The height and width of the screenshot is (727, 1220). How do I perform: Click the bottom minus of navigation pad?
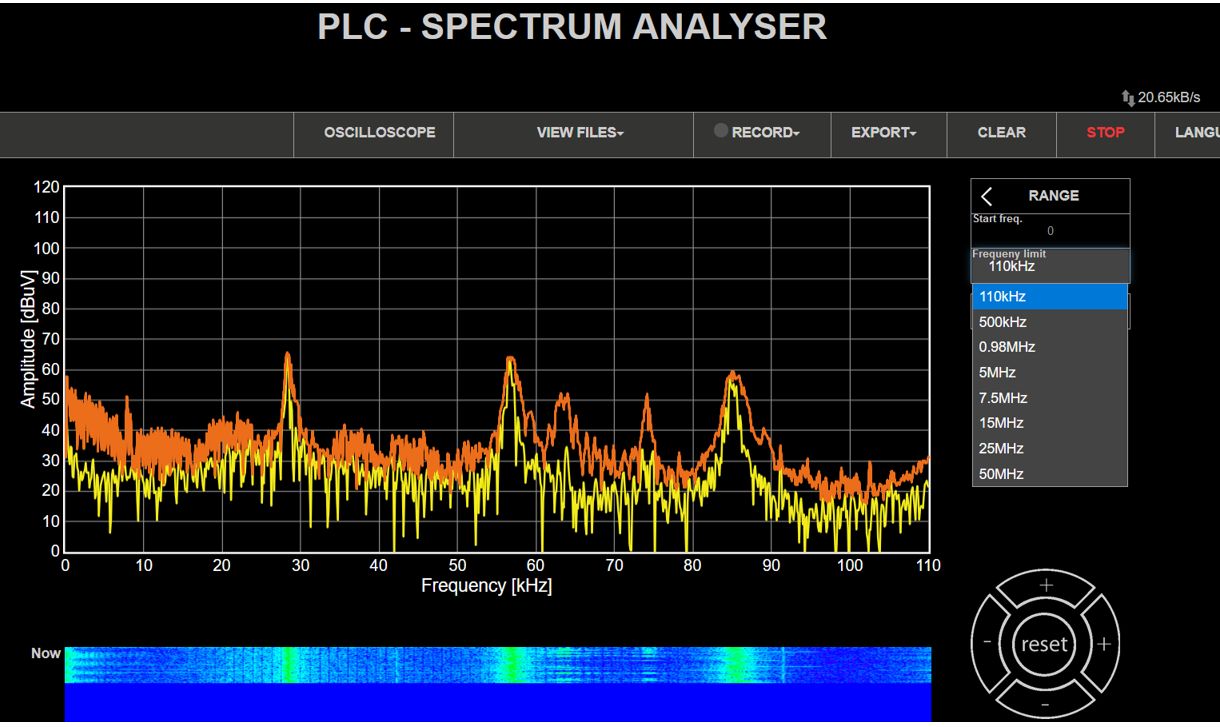pyautogui.click(x=1045, y=703)
